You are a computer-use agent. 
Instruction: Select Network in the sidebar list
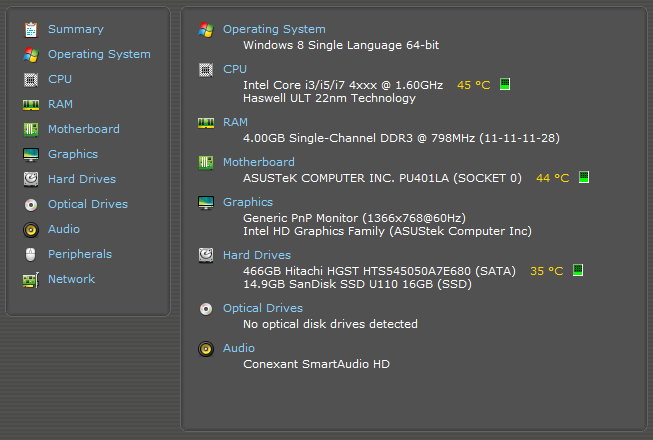click(72, 279)
